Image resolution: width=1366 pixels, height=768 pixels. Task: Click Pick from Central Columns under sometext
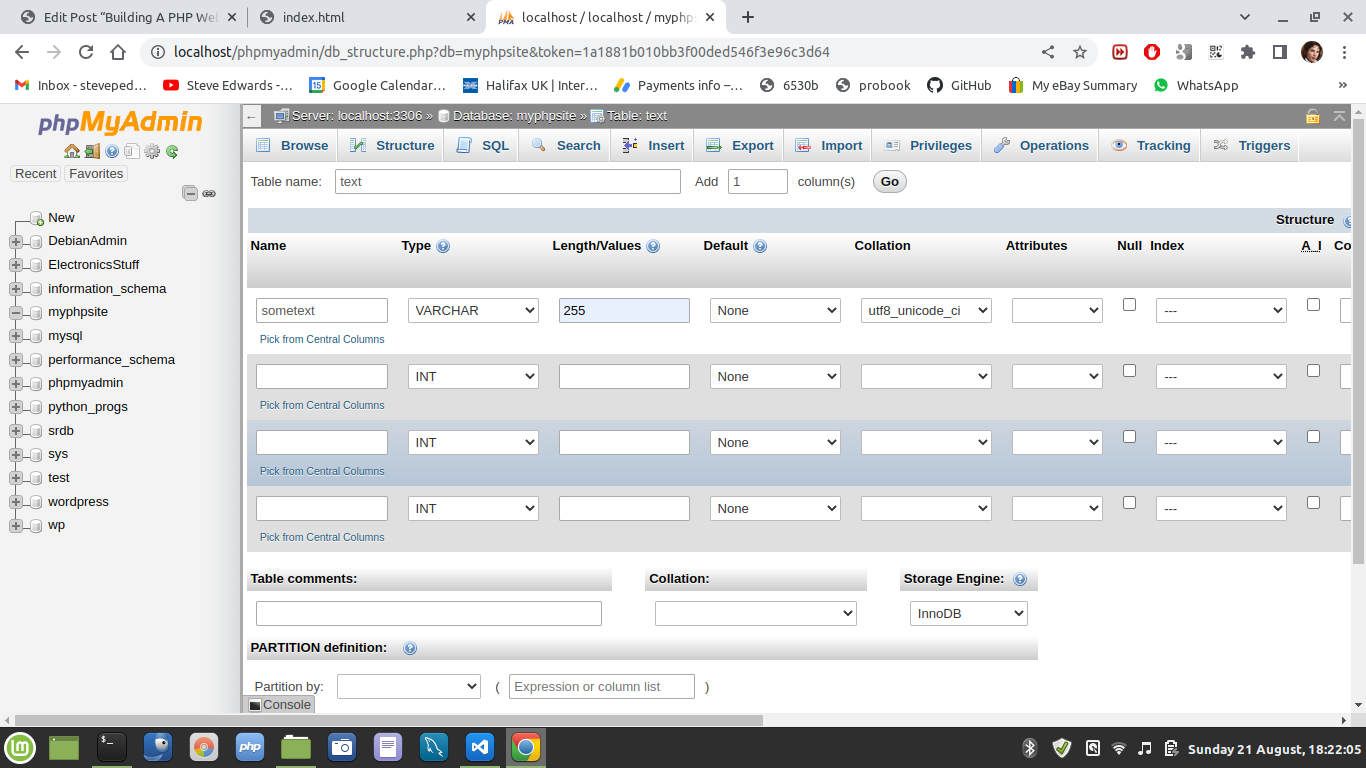322,340
